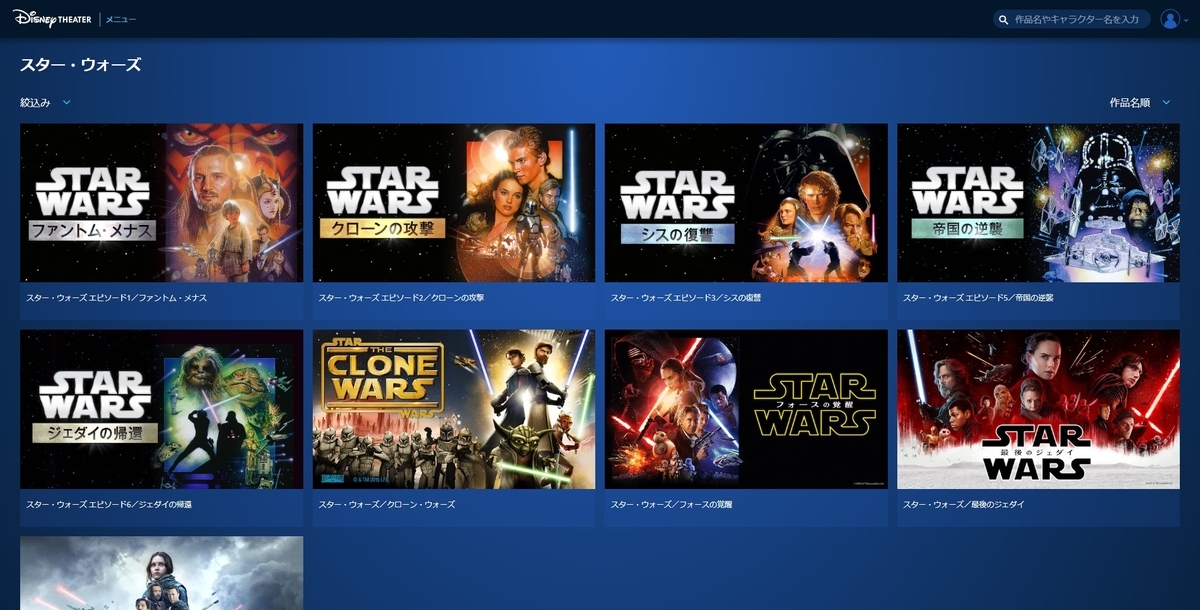This screenshot has height=610, width=1200.
Task: Click title スター・ウォーズ エピソード1／ファントム・メナス
Action: pos(116,298)
